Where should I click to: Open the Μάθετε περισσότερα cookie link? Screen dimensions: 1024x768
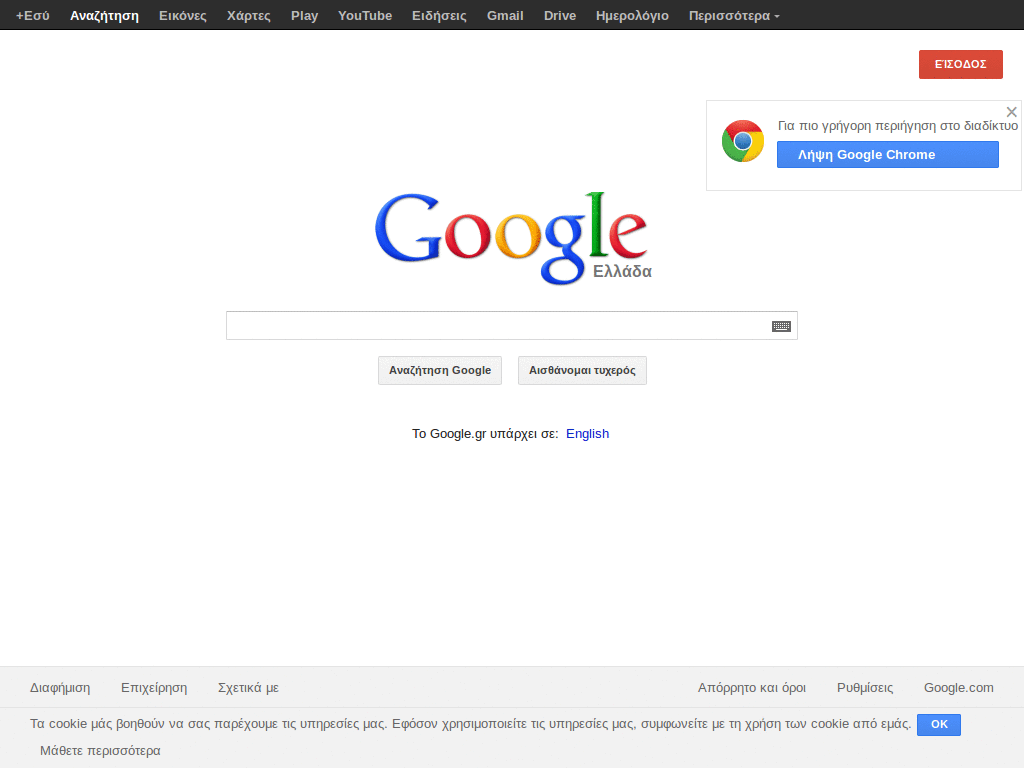(101, 750)
